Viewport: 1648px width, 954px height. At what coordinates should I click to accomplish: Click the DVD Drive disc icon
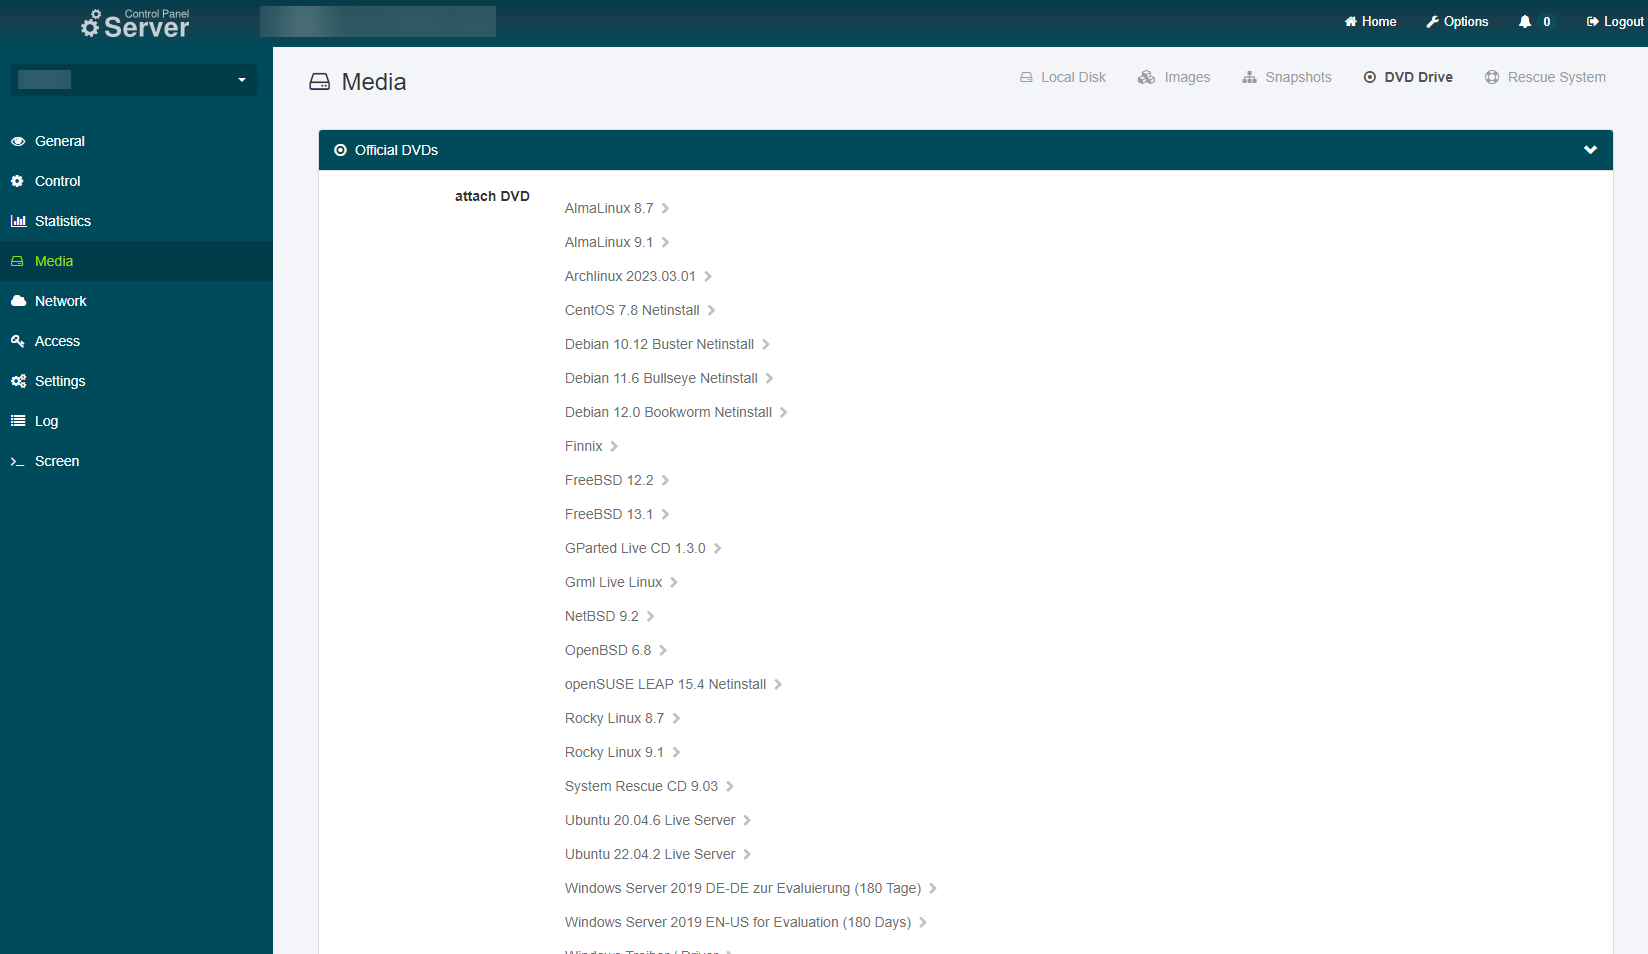(1370, 77)
